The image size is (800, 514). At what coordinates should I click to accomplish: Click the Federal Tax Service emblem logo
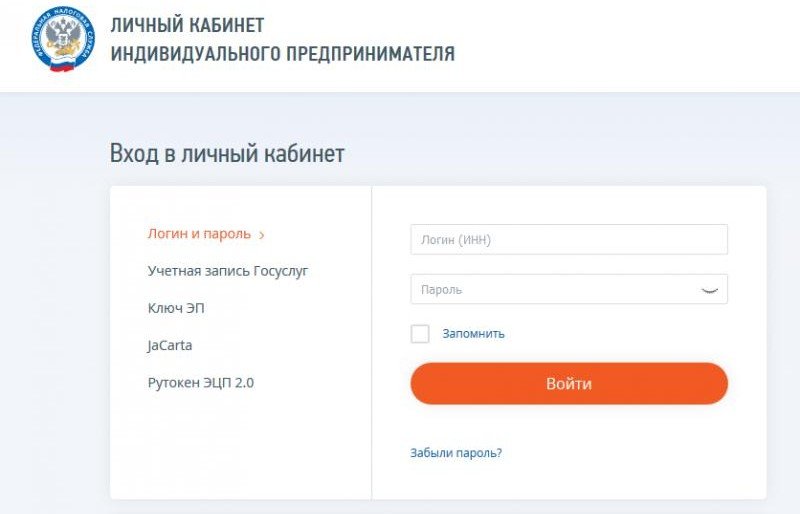coord(63,40)
